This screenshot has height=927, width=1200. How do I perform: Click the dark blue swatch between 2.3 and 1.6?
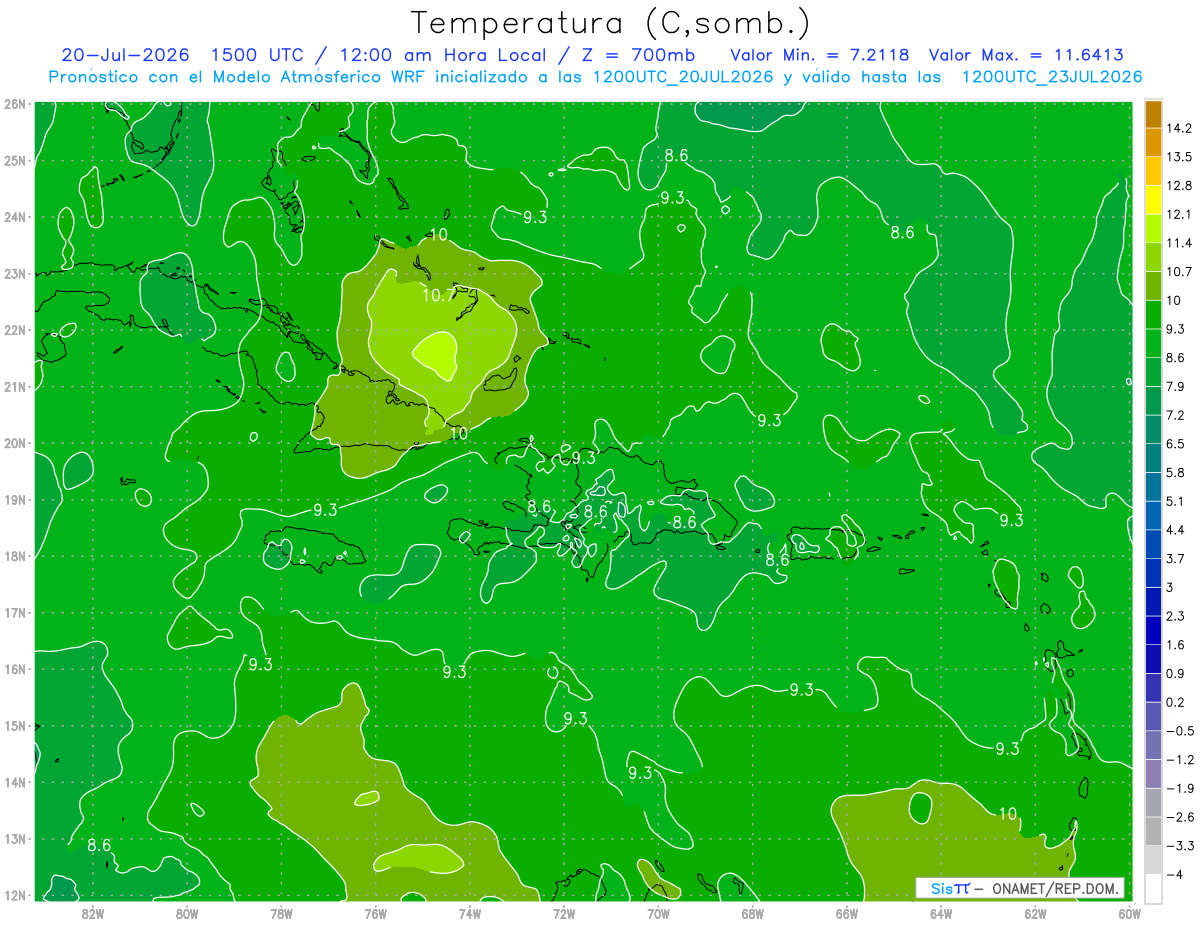coord(1153,629)
